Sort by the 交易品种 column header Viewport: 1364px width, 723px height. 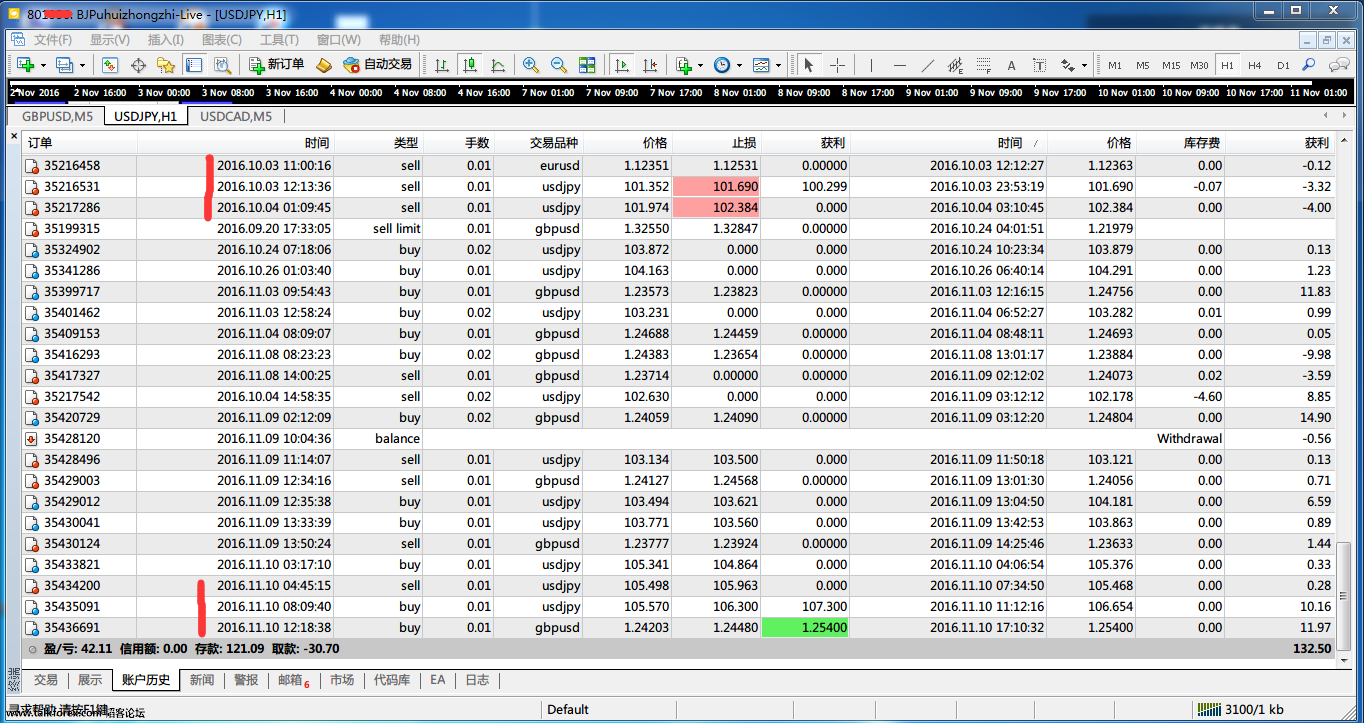pos(539,143)
